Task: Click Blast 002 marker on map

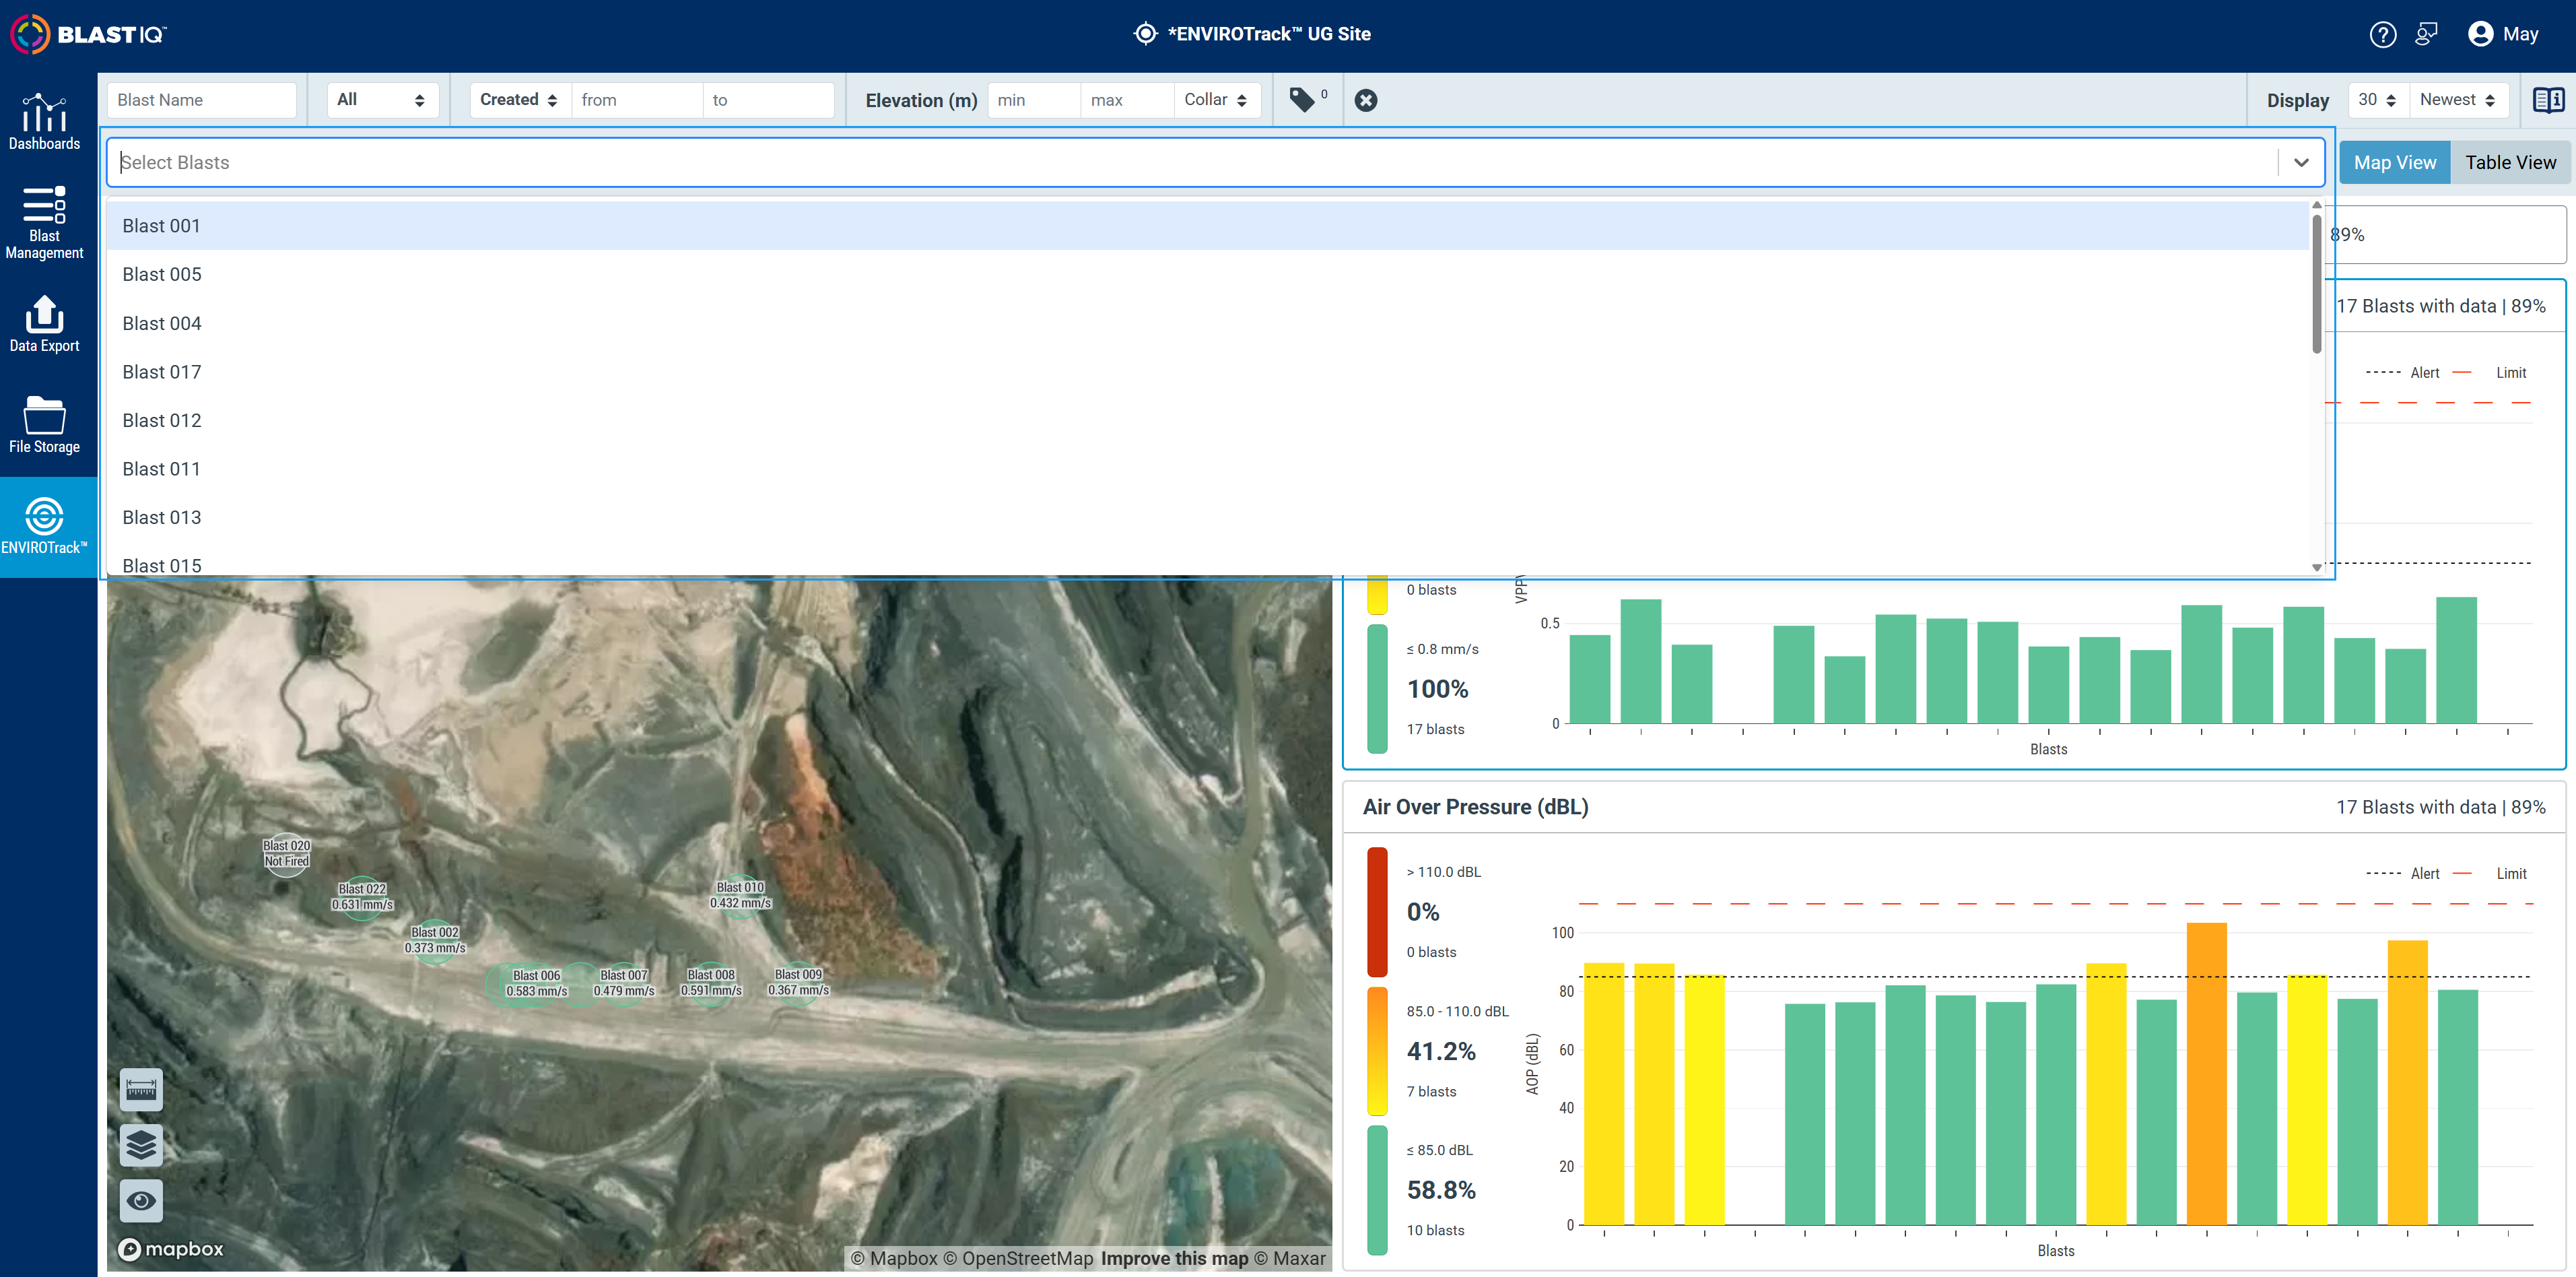Action: (435, 940)
